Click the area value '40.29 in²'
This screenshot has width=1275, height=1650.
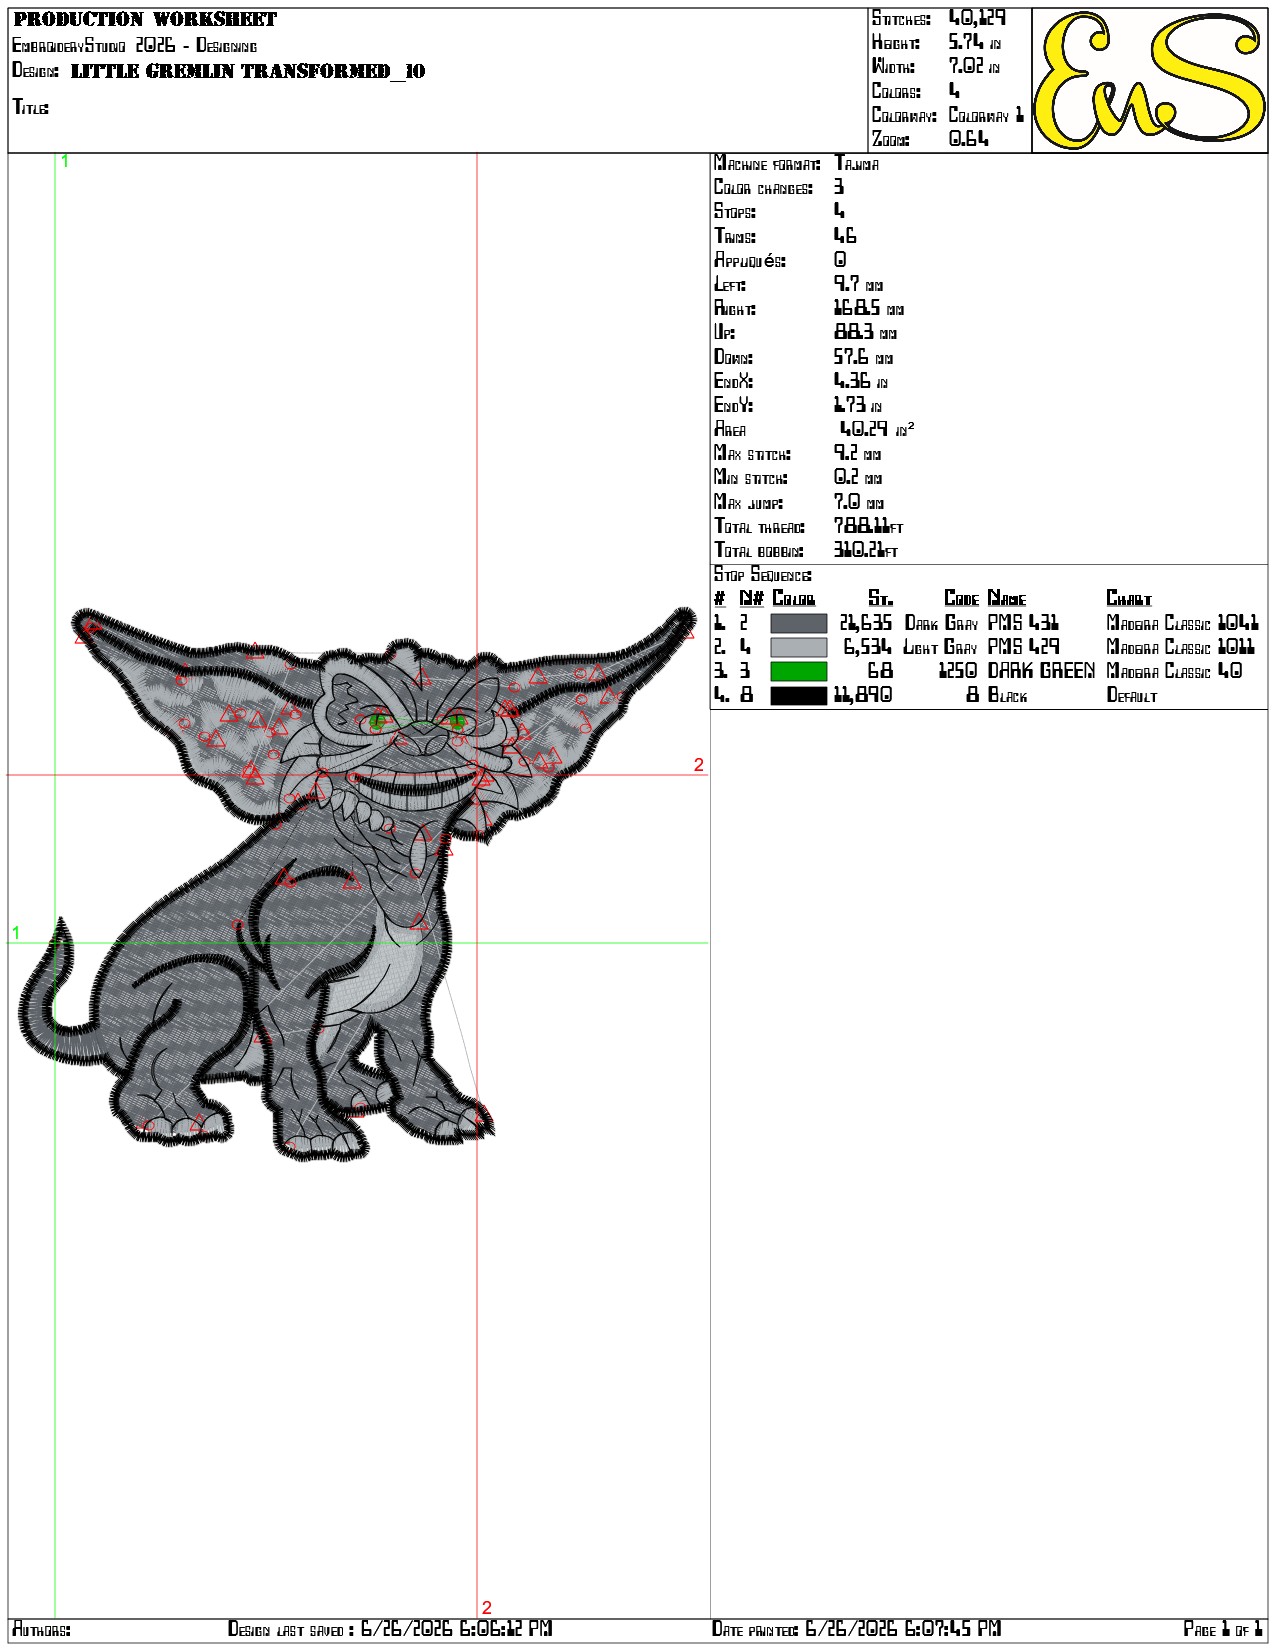click(x=876, y=429)
